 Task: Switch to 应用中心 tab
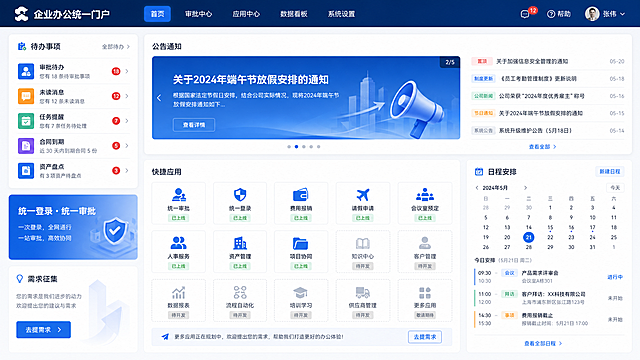click(x=246, y=14)
